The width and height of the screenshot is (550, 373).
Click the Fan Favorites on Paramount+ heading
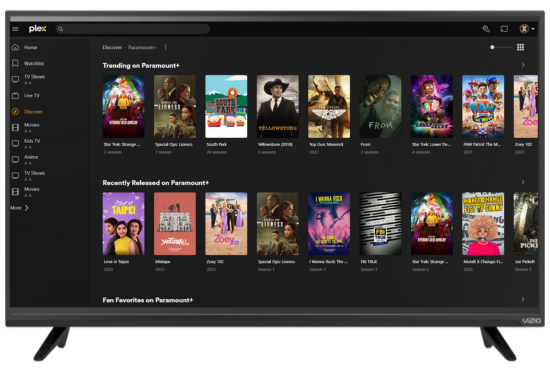click(x=148, y=300)
